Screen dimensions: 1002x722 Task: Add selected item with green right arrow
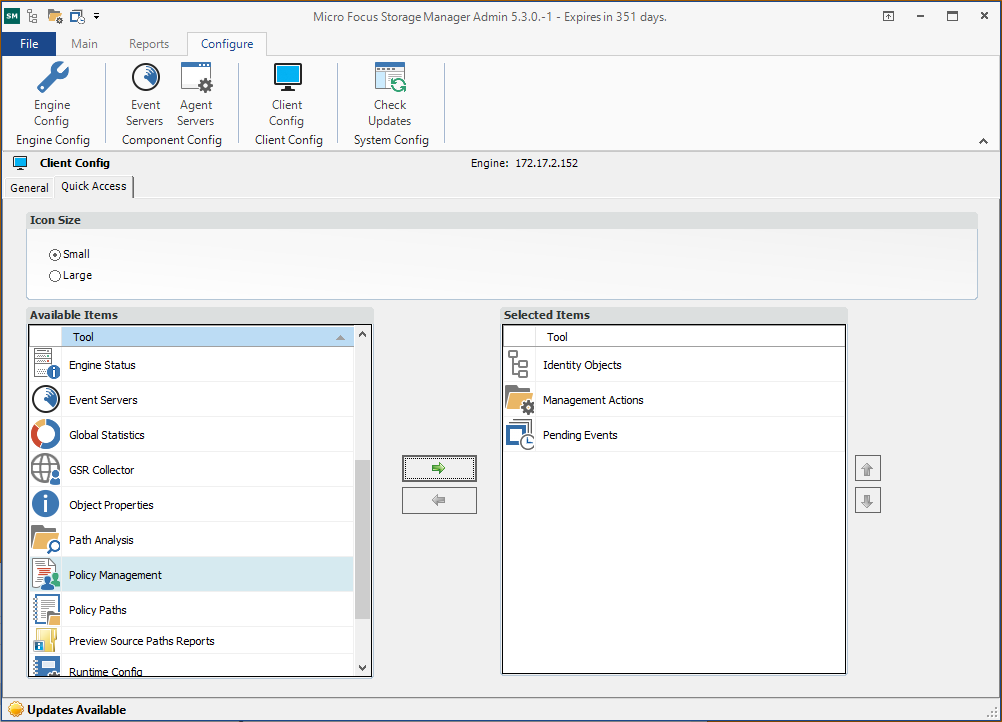(439, 468)
